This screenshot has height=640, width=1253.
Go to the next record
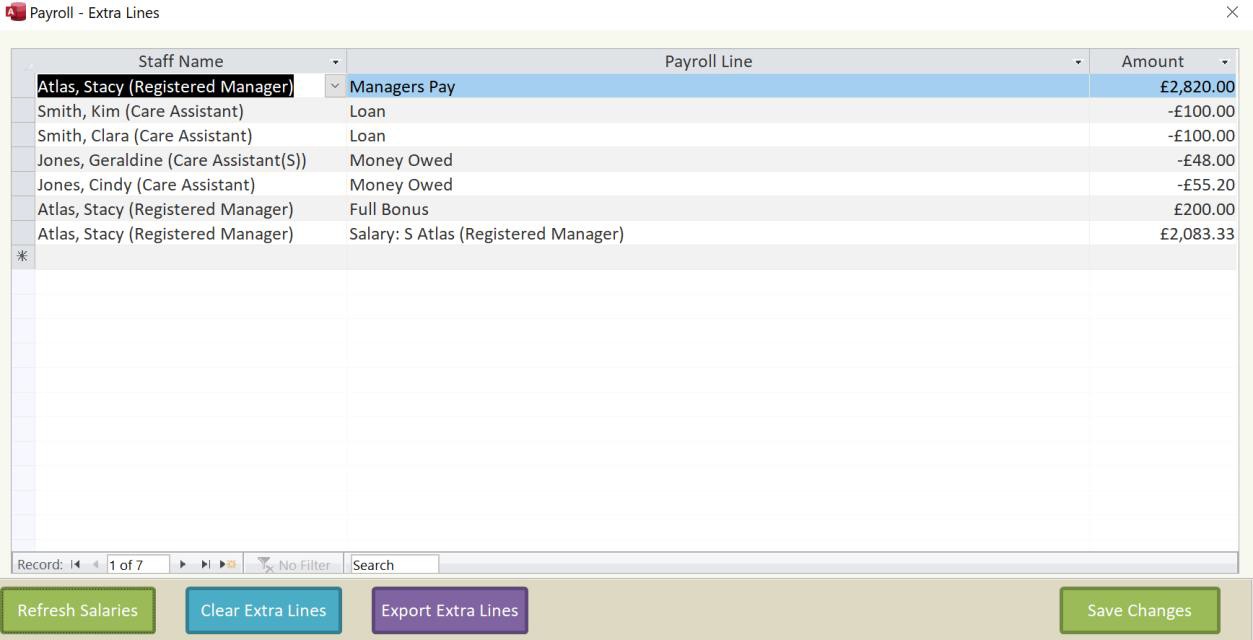click(x=183, y=565)
